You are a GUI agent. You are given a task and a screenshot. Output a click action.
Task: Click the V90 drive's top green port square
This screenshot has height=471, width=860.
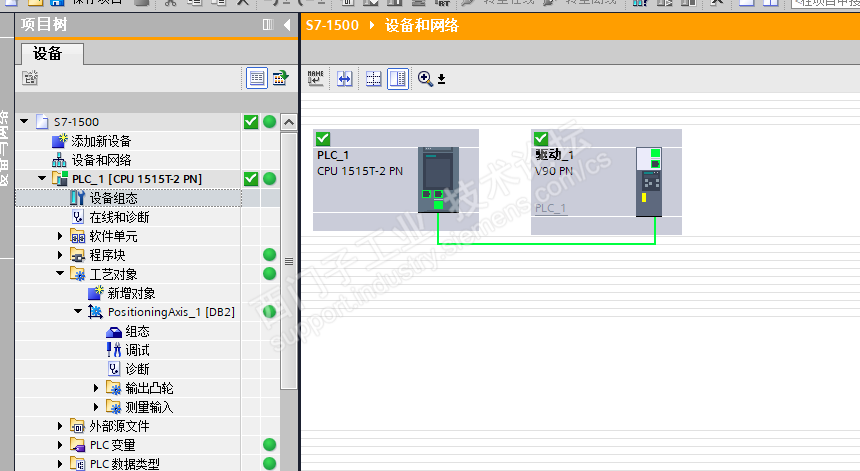tap(655, 153)
